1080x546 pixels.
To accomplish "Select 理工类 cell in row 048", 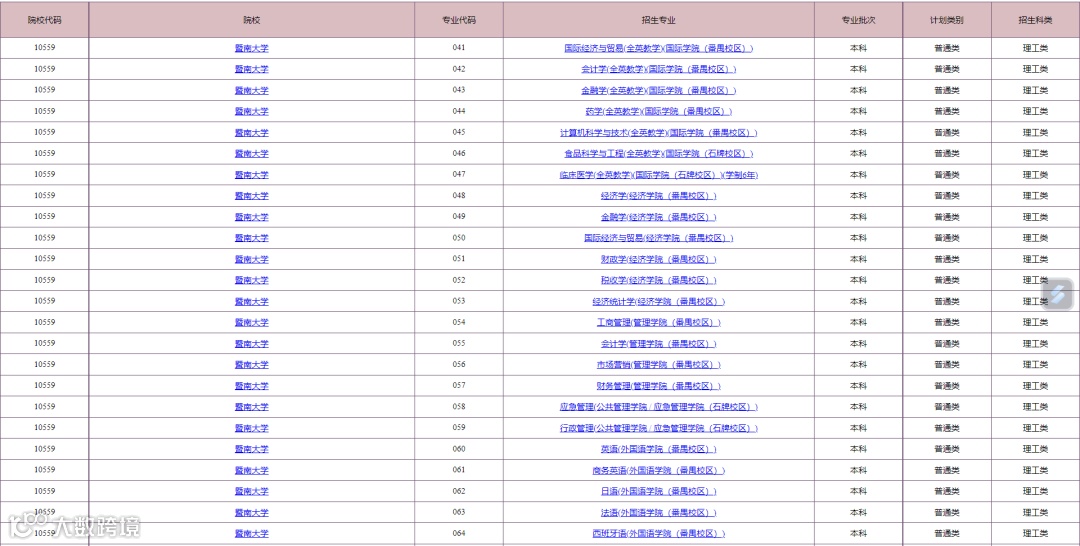I will click(x=1035, y=196).
